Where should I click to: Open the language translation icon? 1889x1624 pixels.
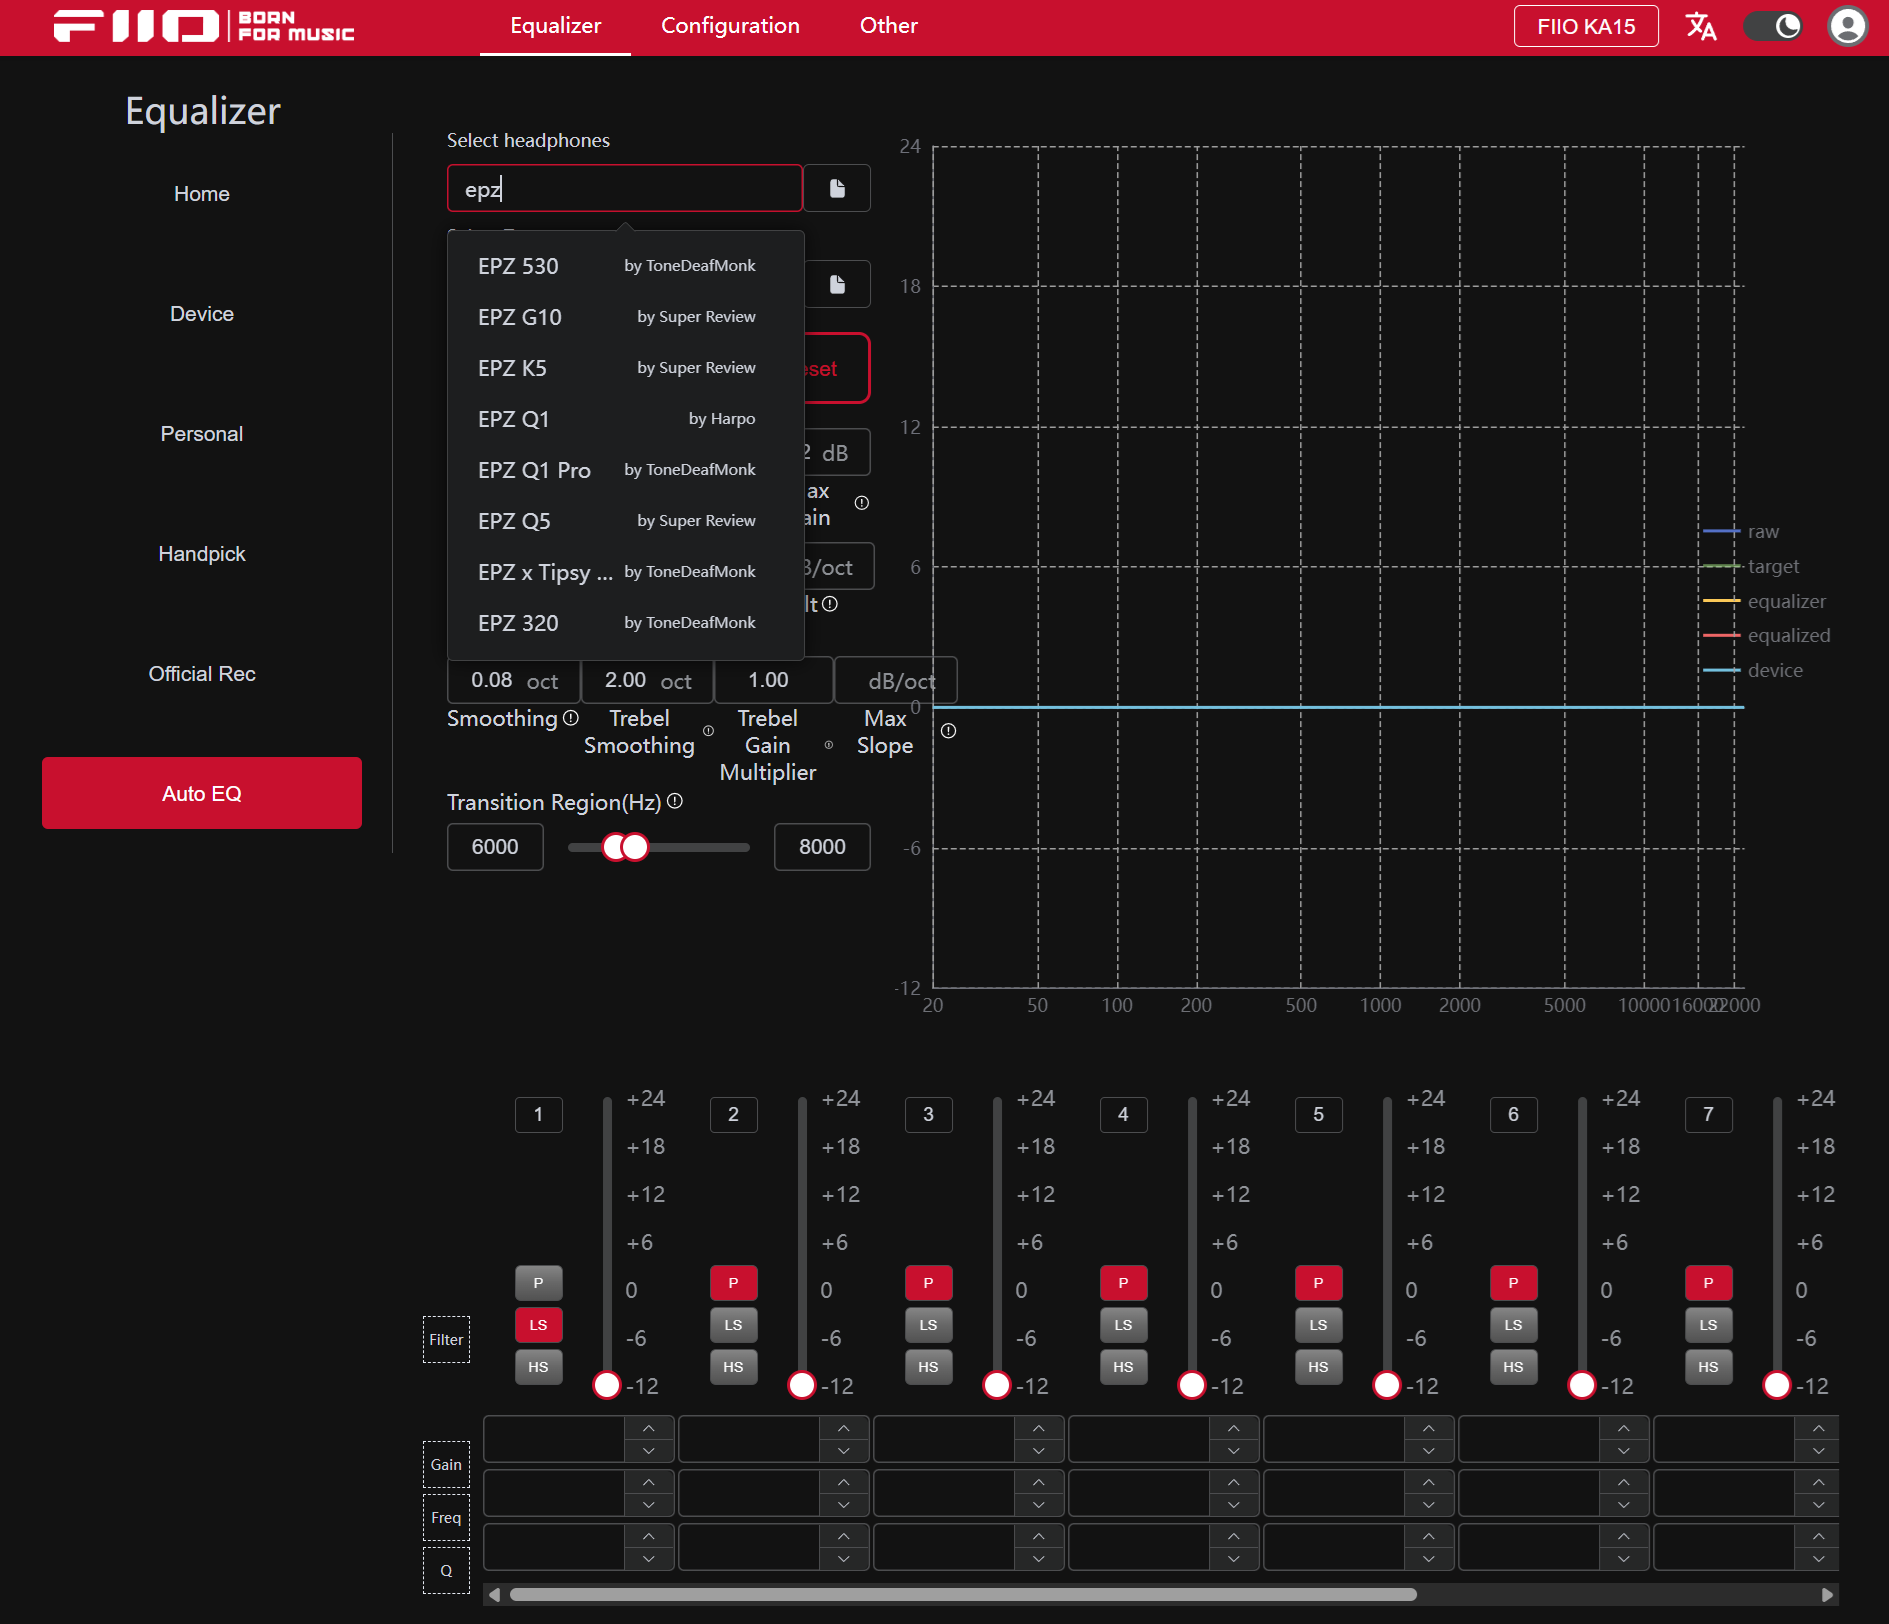click(x=1701, y=26)
